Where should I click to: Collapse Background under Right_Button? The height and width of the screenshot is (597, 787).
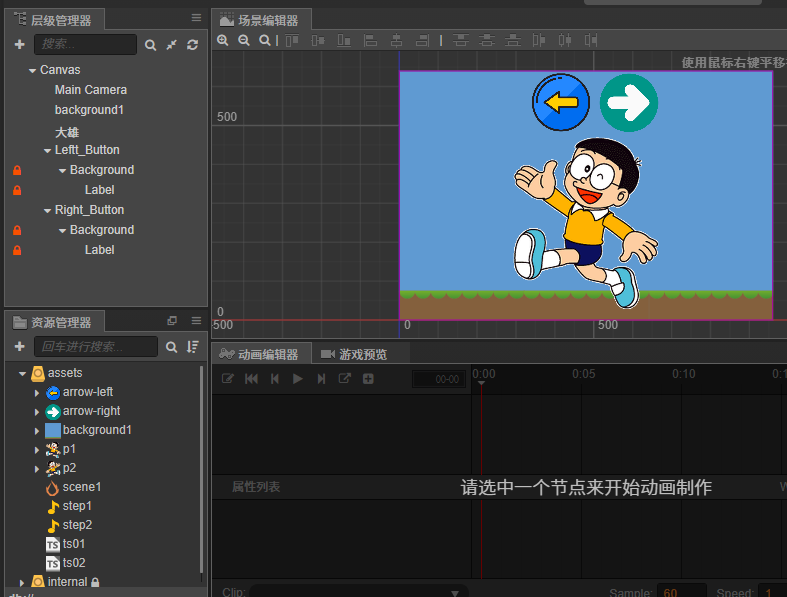tap(62, 230)
